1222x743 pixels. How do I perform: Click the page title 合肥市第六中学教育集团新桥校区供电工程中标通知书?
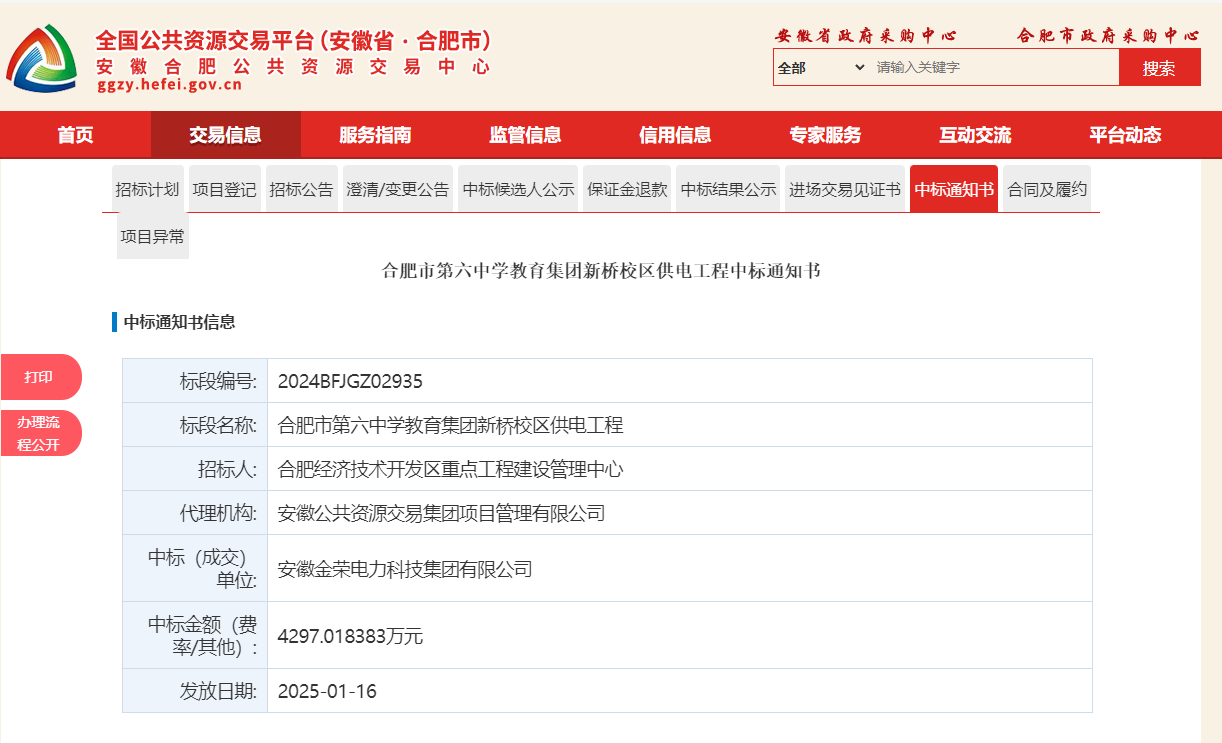(x=602, y=271)
